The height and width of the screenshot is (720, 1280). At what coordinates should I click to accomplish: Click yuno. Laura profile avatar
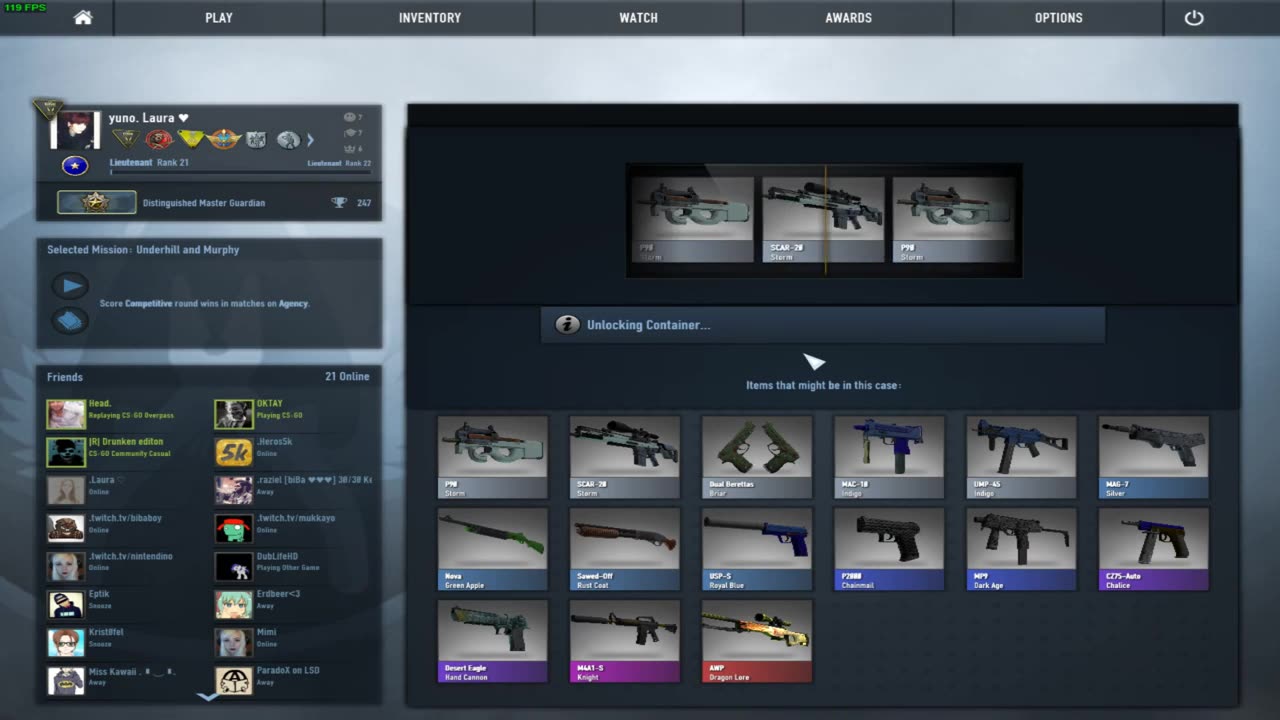75,130
